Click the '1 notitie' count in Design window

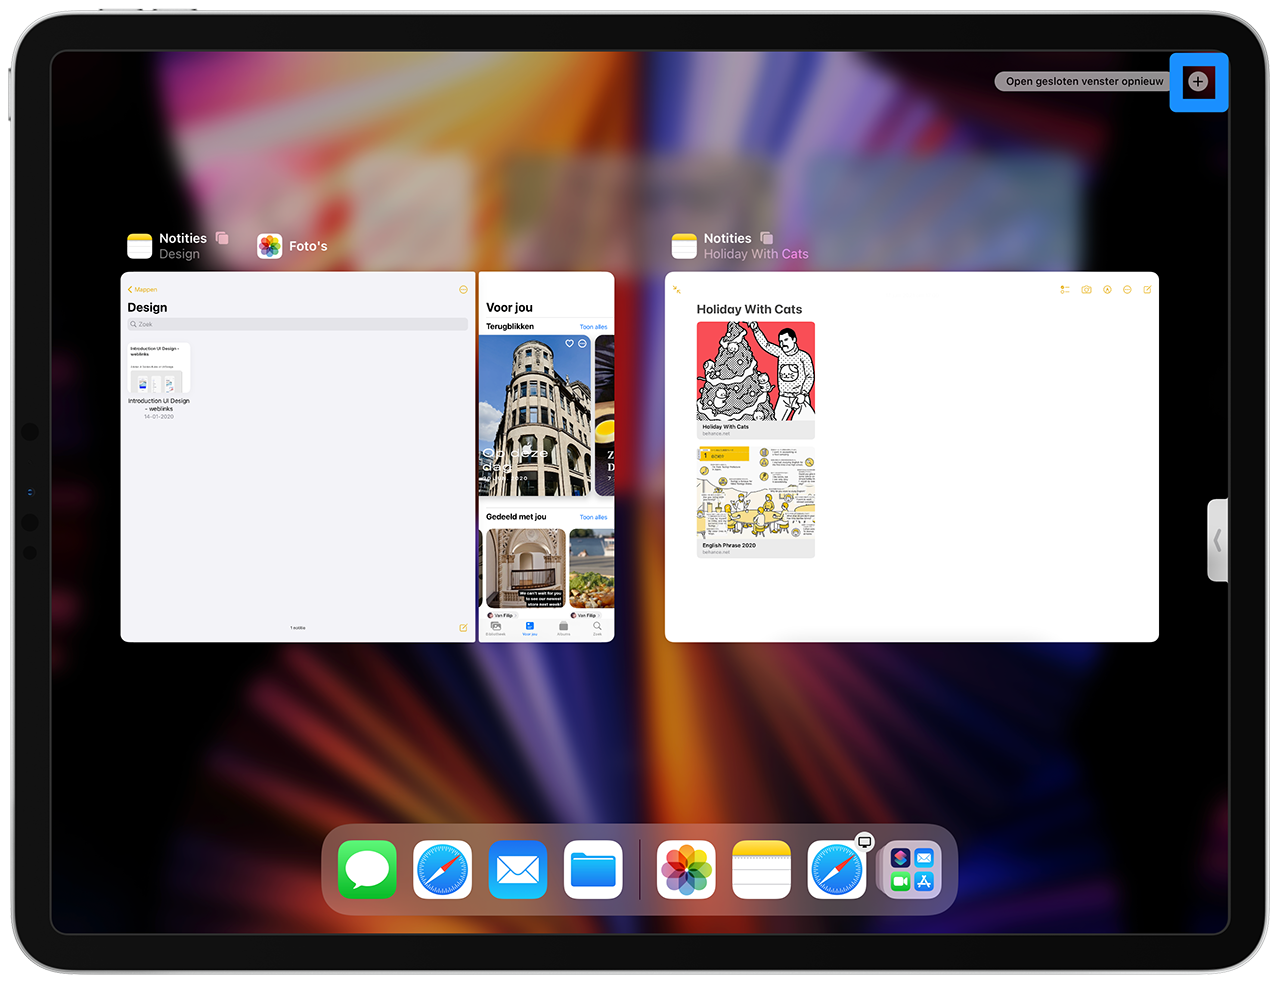(x=298, y=628)
